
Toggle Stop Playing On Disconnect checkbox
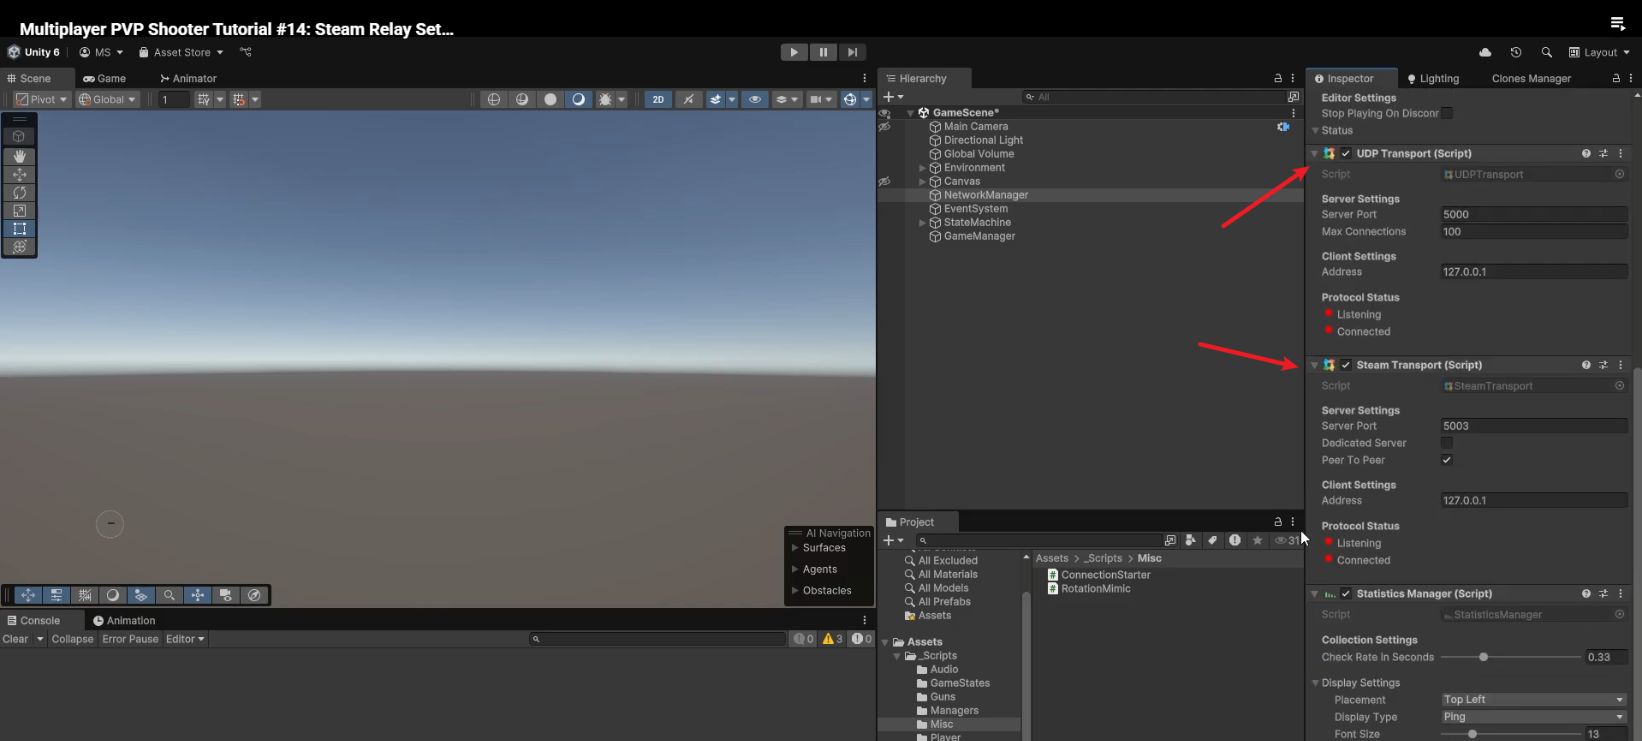pos(1447,113)
